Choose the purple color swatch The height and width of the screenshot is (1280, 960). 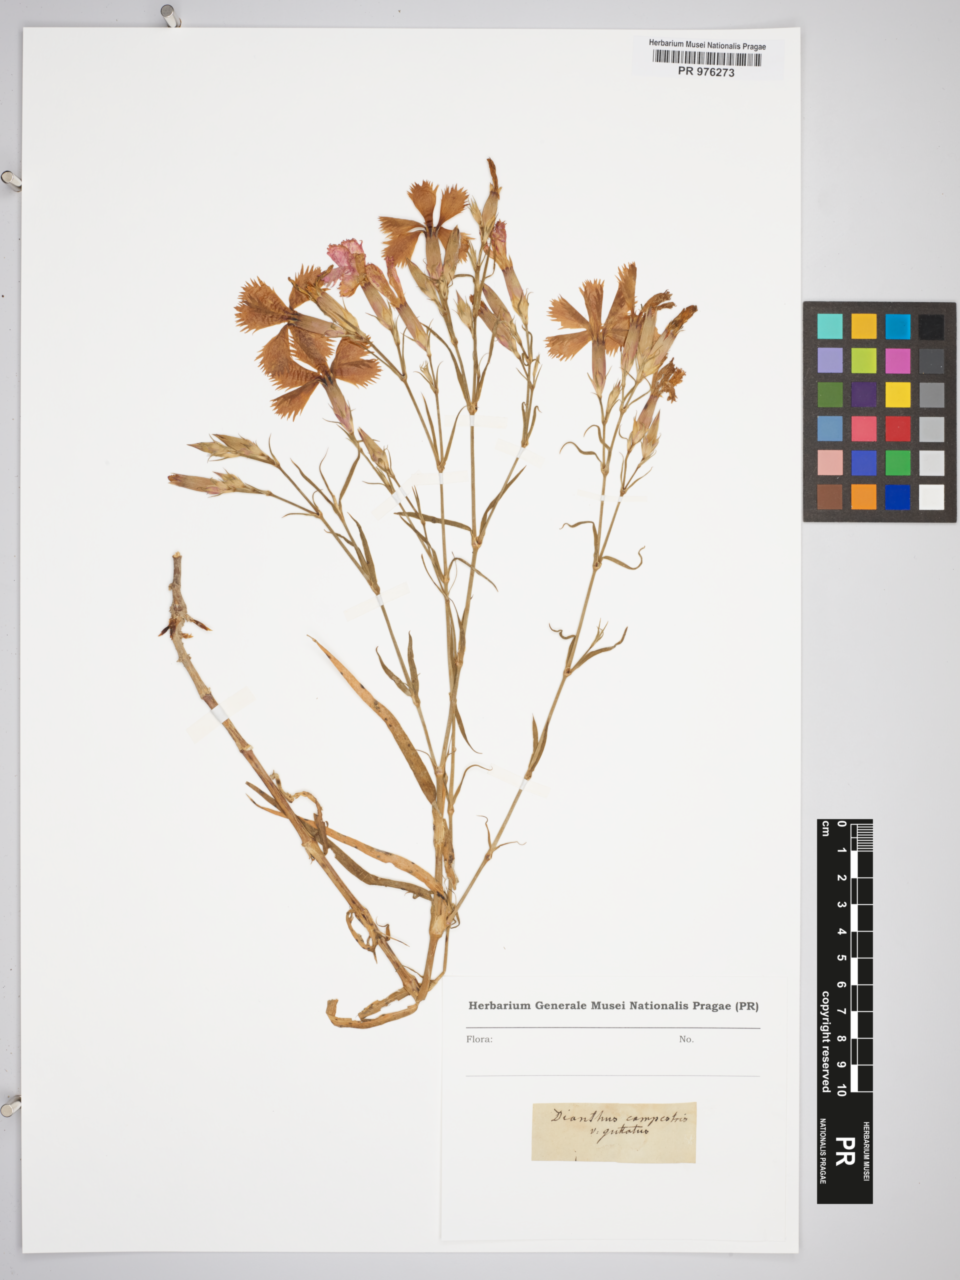pyautogui.click(x=864, y=394)
